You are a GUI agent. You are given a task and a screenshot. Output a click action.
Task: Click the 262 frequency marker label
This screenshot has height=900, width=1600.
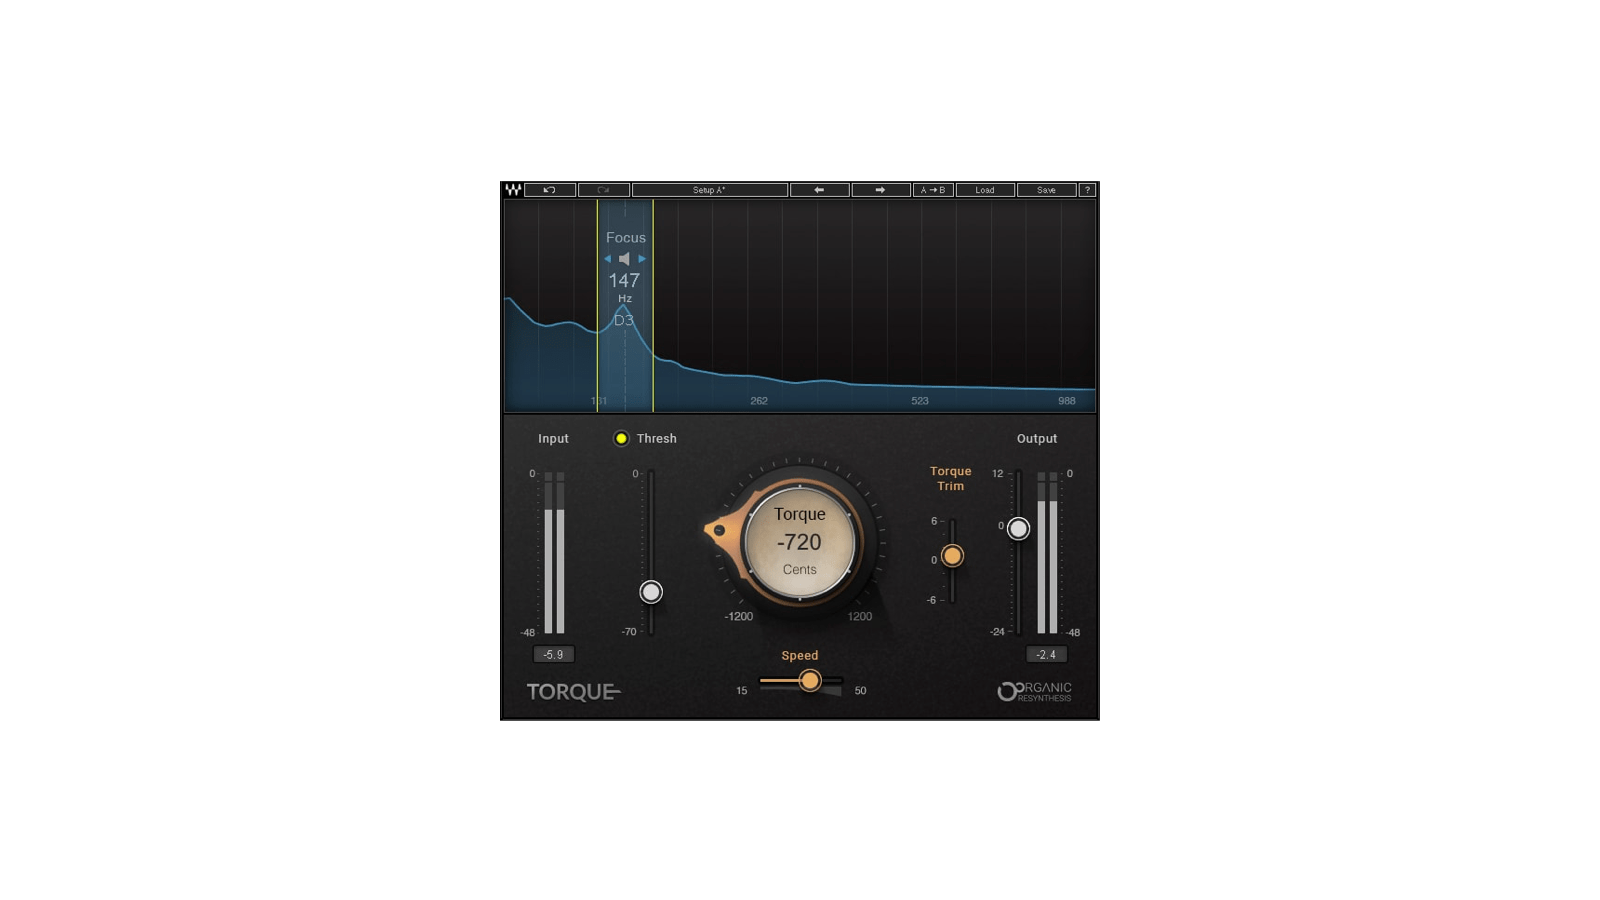pos(759,401)
